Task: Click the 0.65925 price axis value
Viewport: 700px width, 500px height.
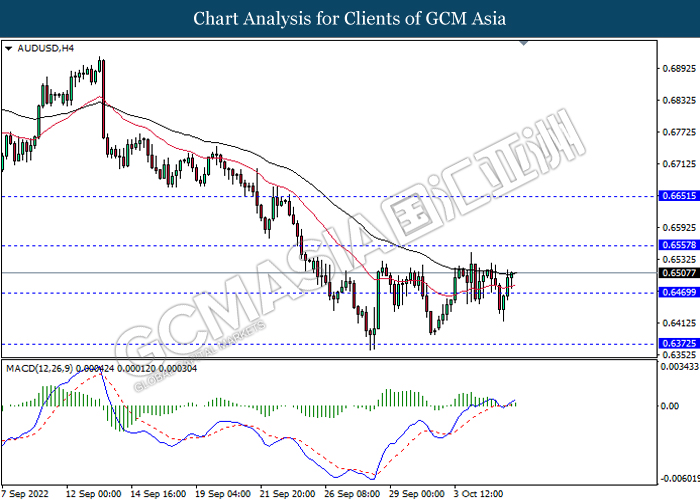Action: tap(679, 228)
